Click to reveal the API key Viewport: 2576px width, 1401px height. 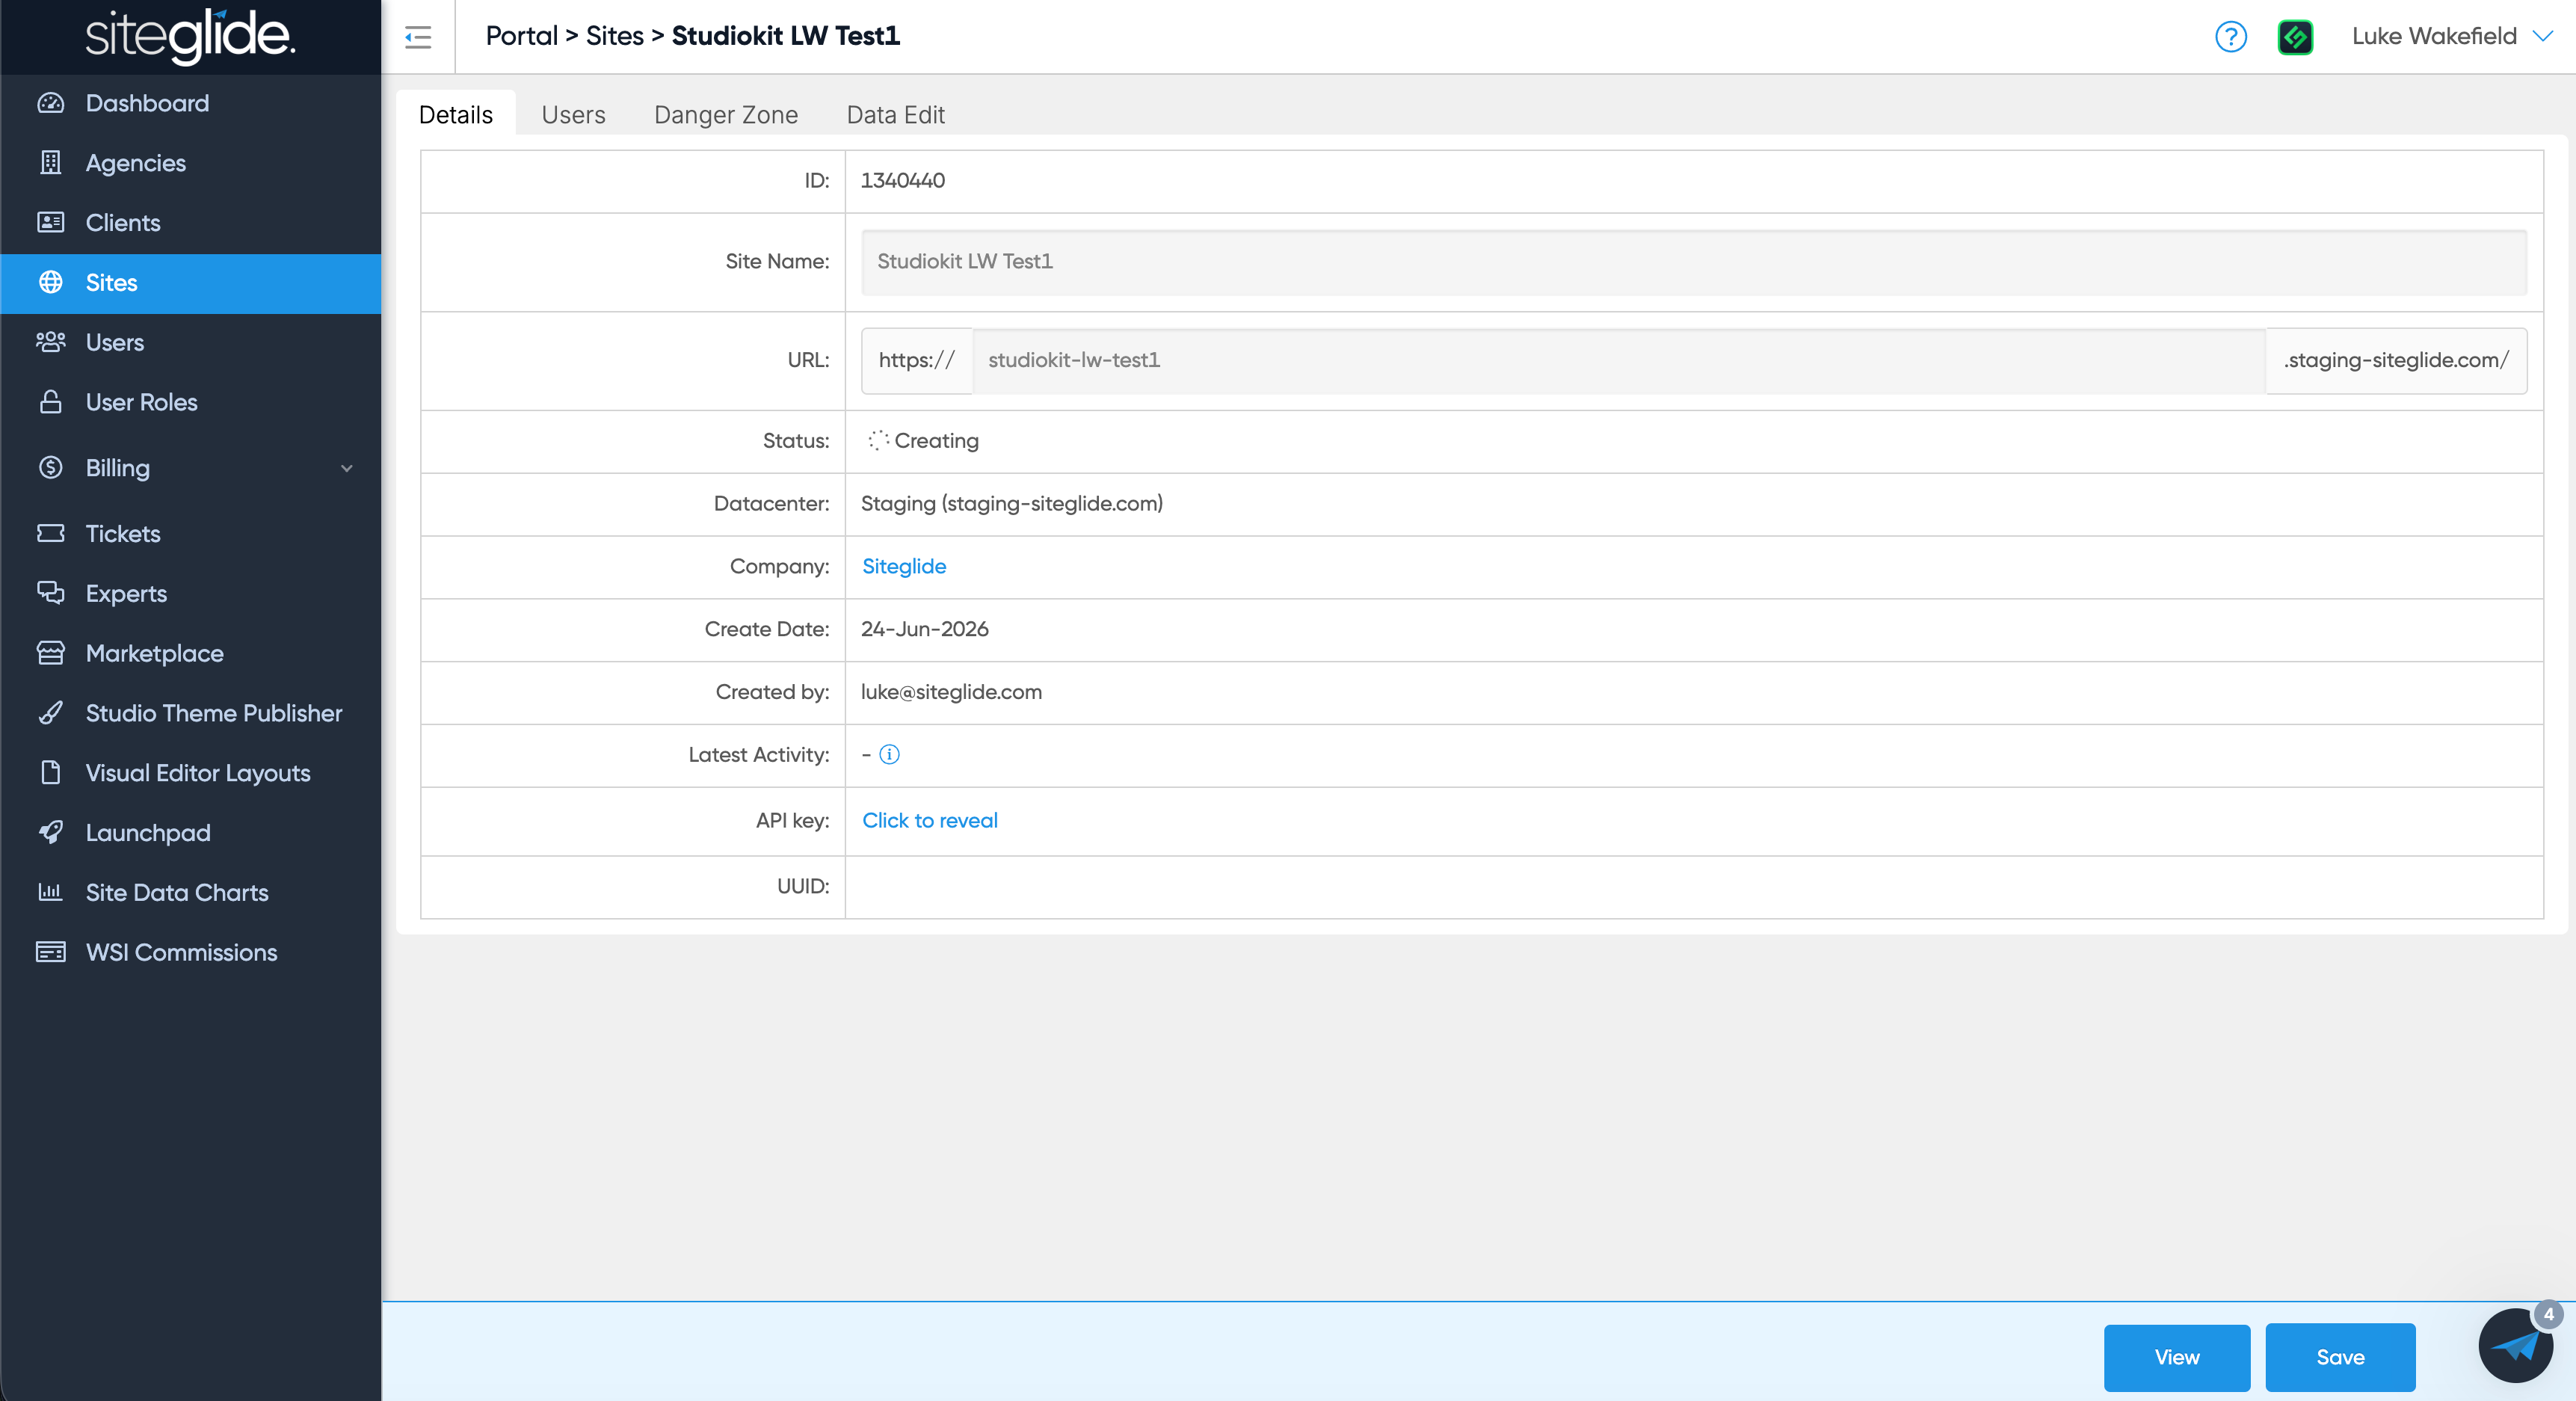click(x=929, y=820)
